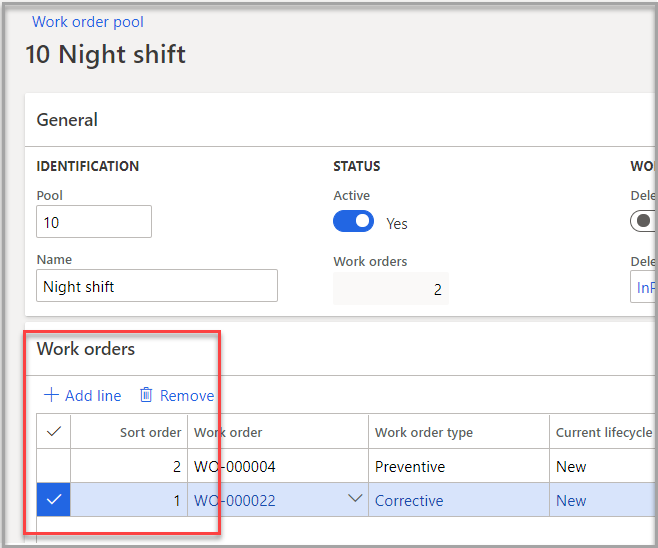The width and height of the screenshot is (658, 548).
Task: Click the plus icon beside Add line
Action: click(x=51, y=395)
